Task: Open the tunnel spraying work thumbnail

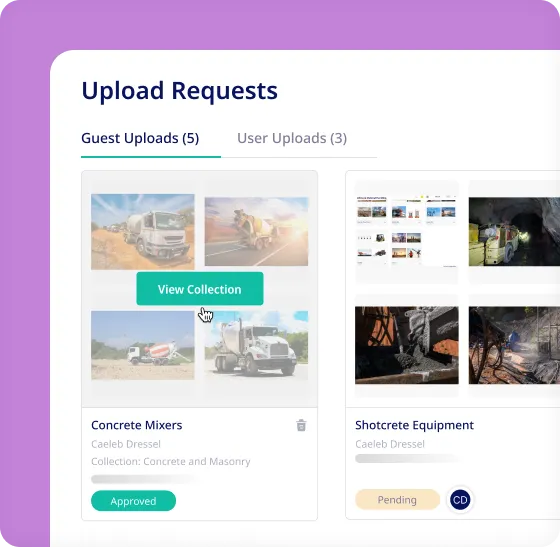Action: point(514,345)
